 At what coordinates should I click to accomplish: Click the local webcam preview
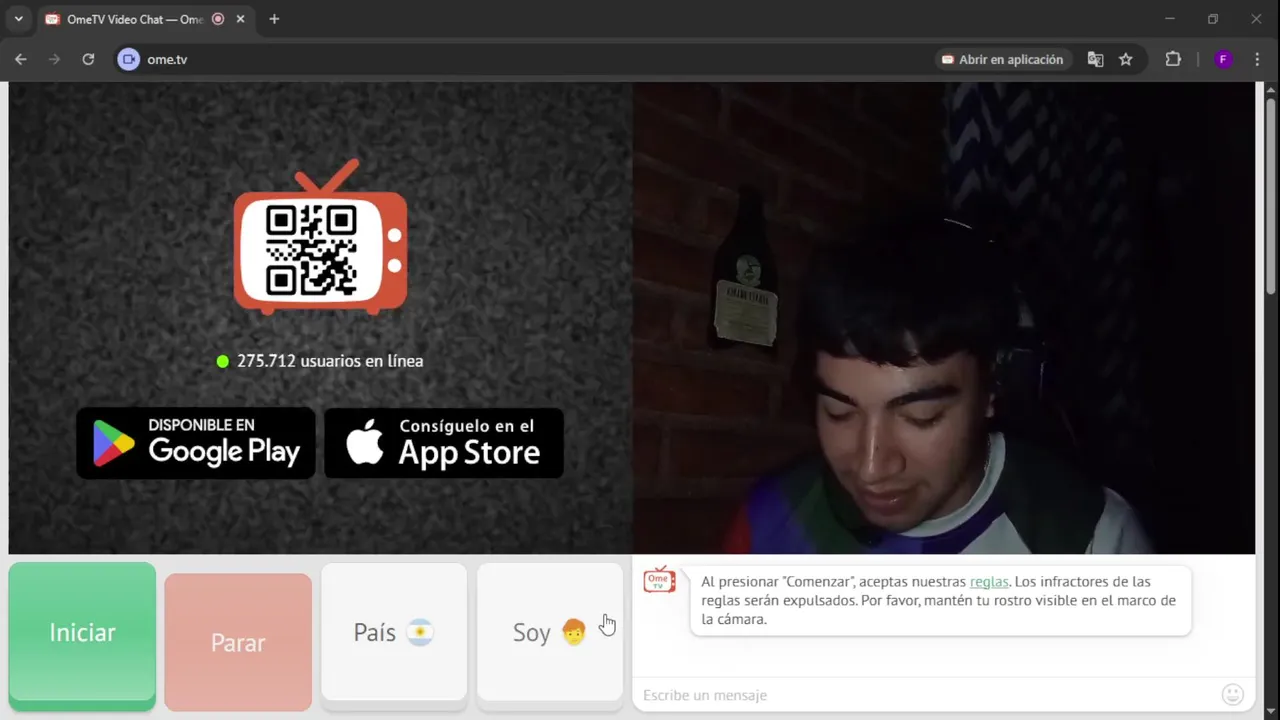(x=943, y=318)
